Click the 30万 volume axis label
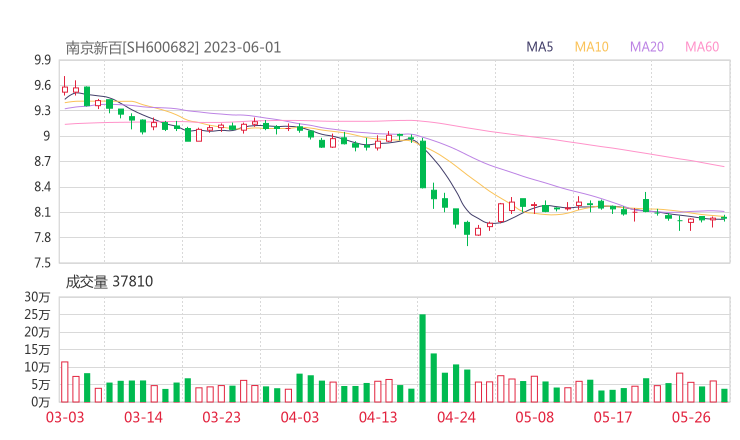Viewport: 740px width, 440px height. coord(37,297)
